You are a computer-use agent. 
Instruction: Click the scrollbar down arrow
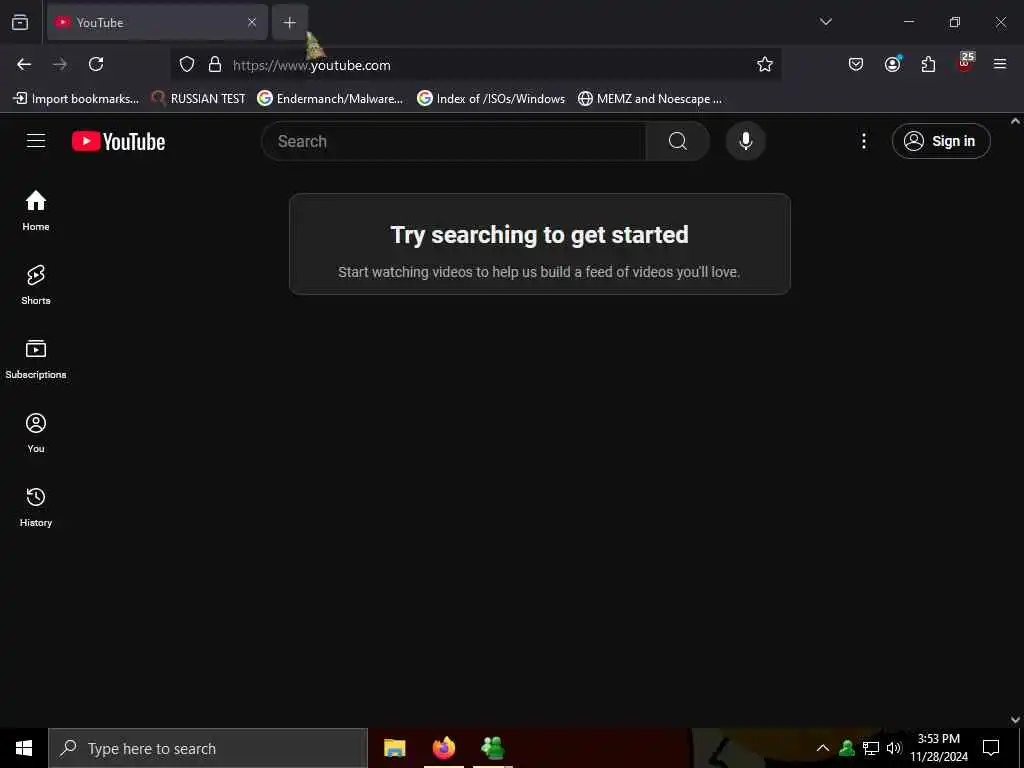point(1016,720)
